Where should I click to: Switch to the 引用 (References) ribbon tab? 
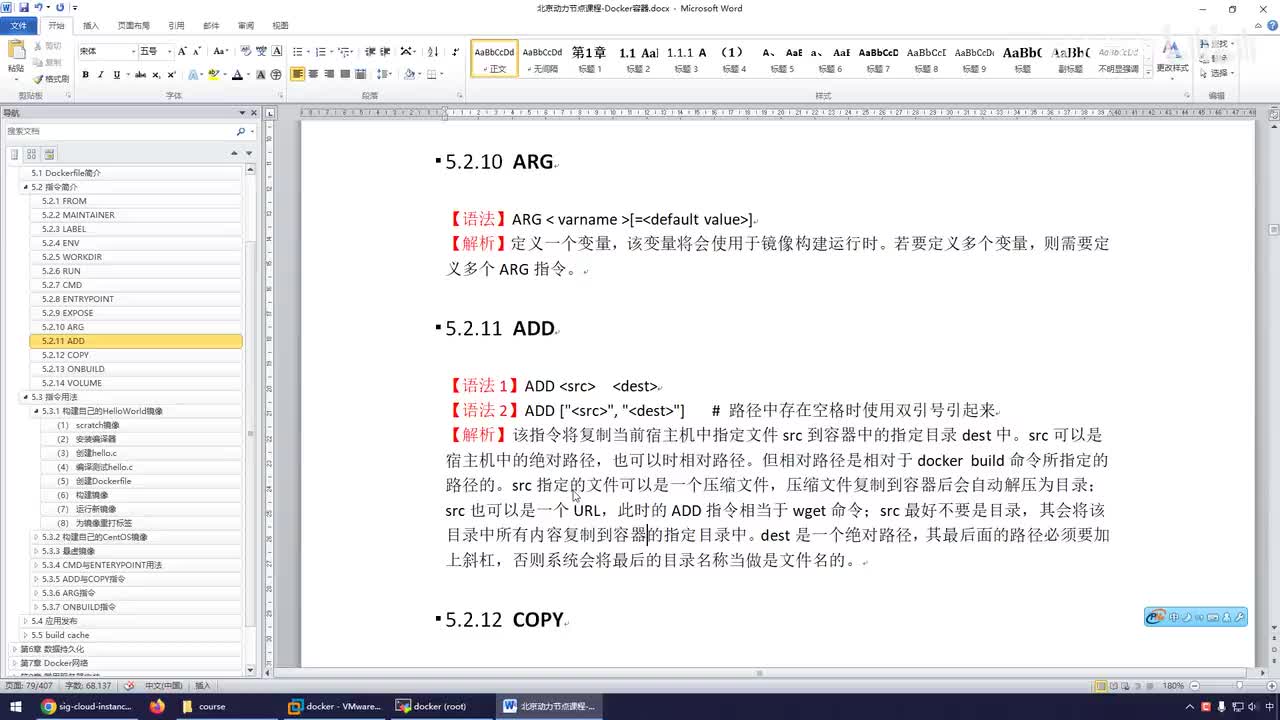click(176, 26)
